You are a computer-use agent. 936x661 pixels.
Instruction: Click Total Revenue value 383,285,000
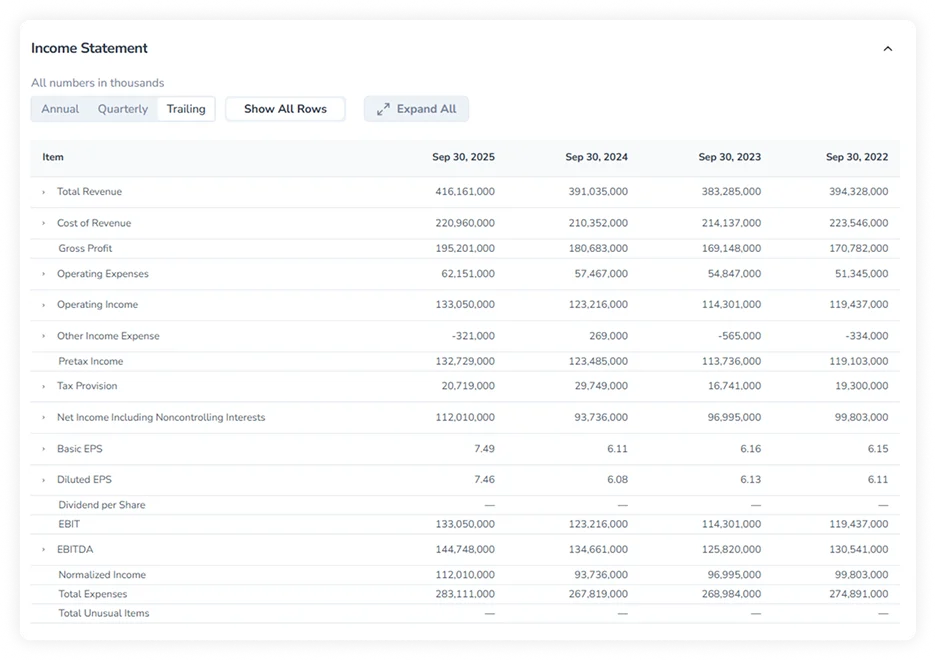(x=731, y=192)
